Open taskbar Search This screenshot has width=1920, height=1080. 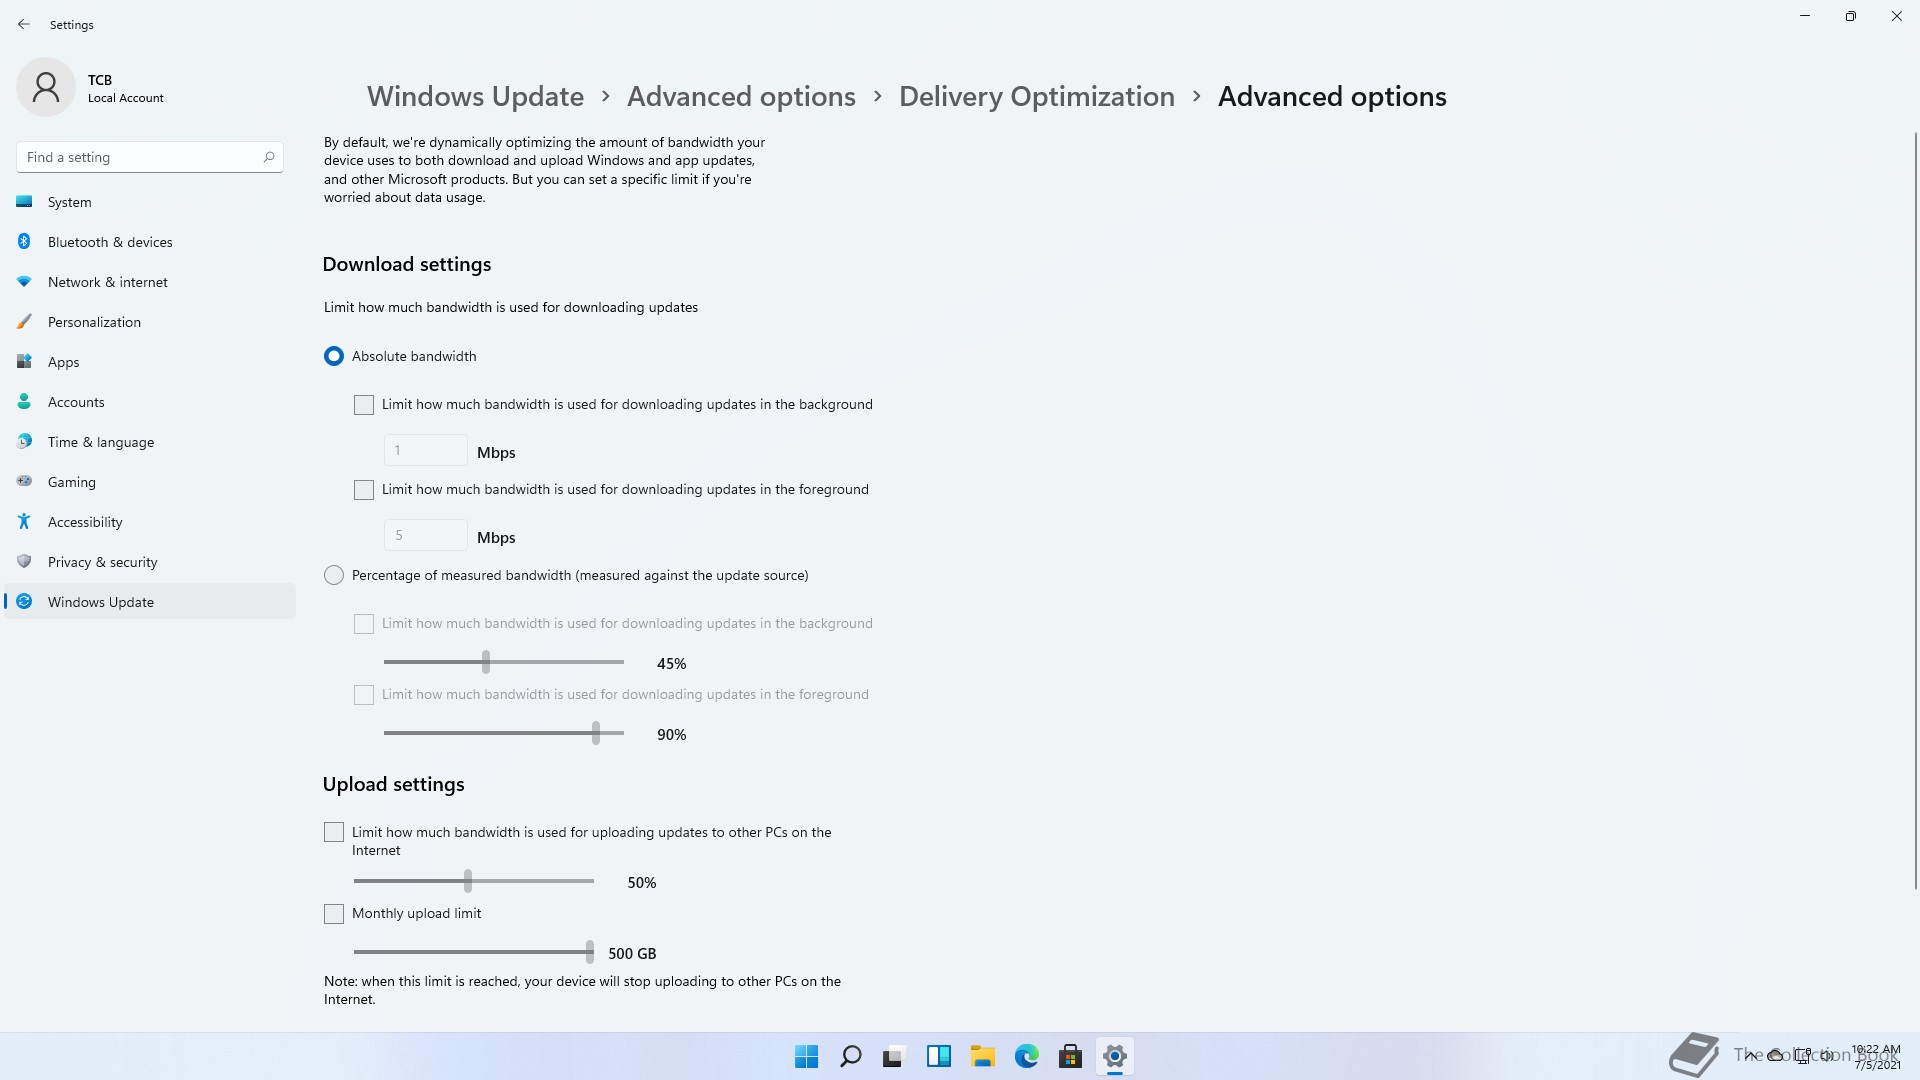click(x=850, y=1056)
